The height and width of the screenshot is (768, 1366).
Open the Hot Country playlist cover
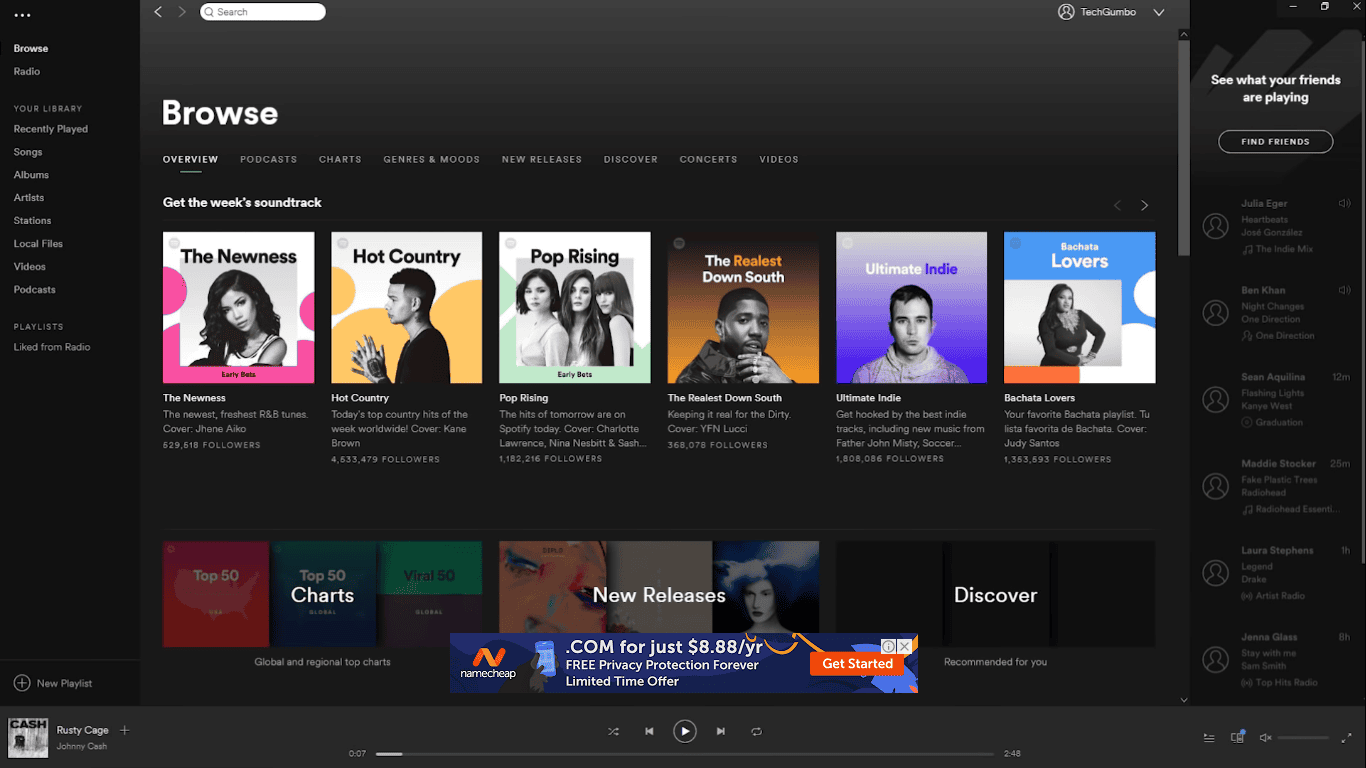coord(407,307)
